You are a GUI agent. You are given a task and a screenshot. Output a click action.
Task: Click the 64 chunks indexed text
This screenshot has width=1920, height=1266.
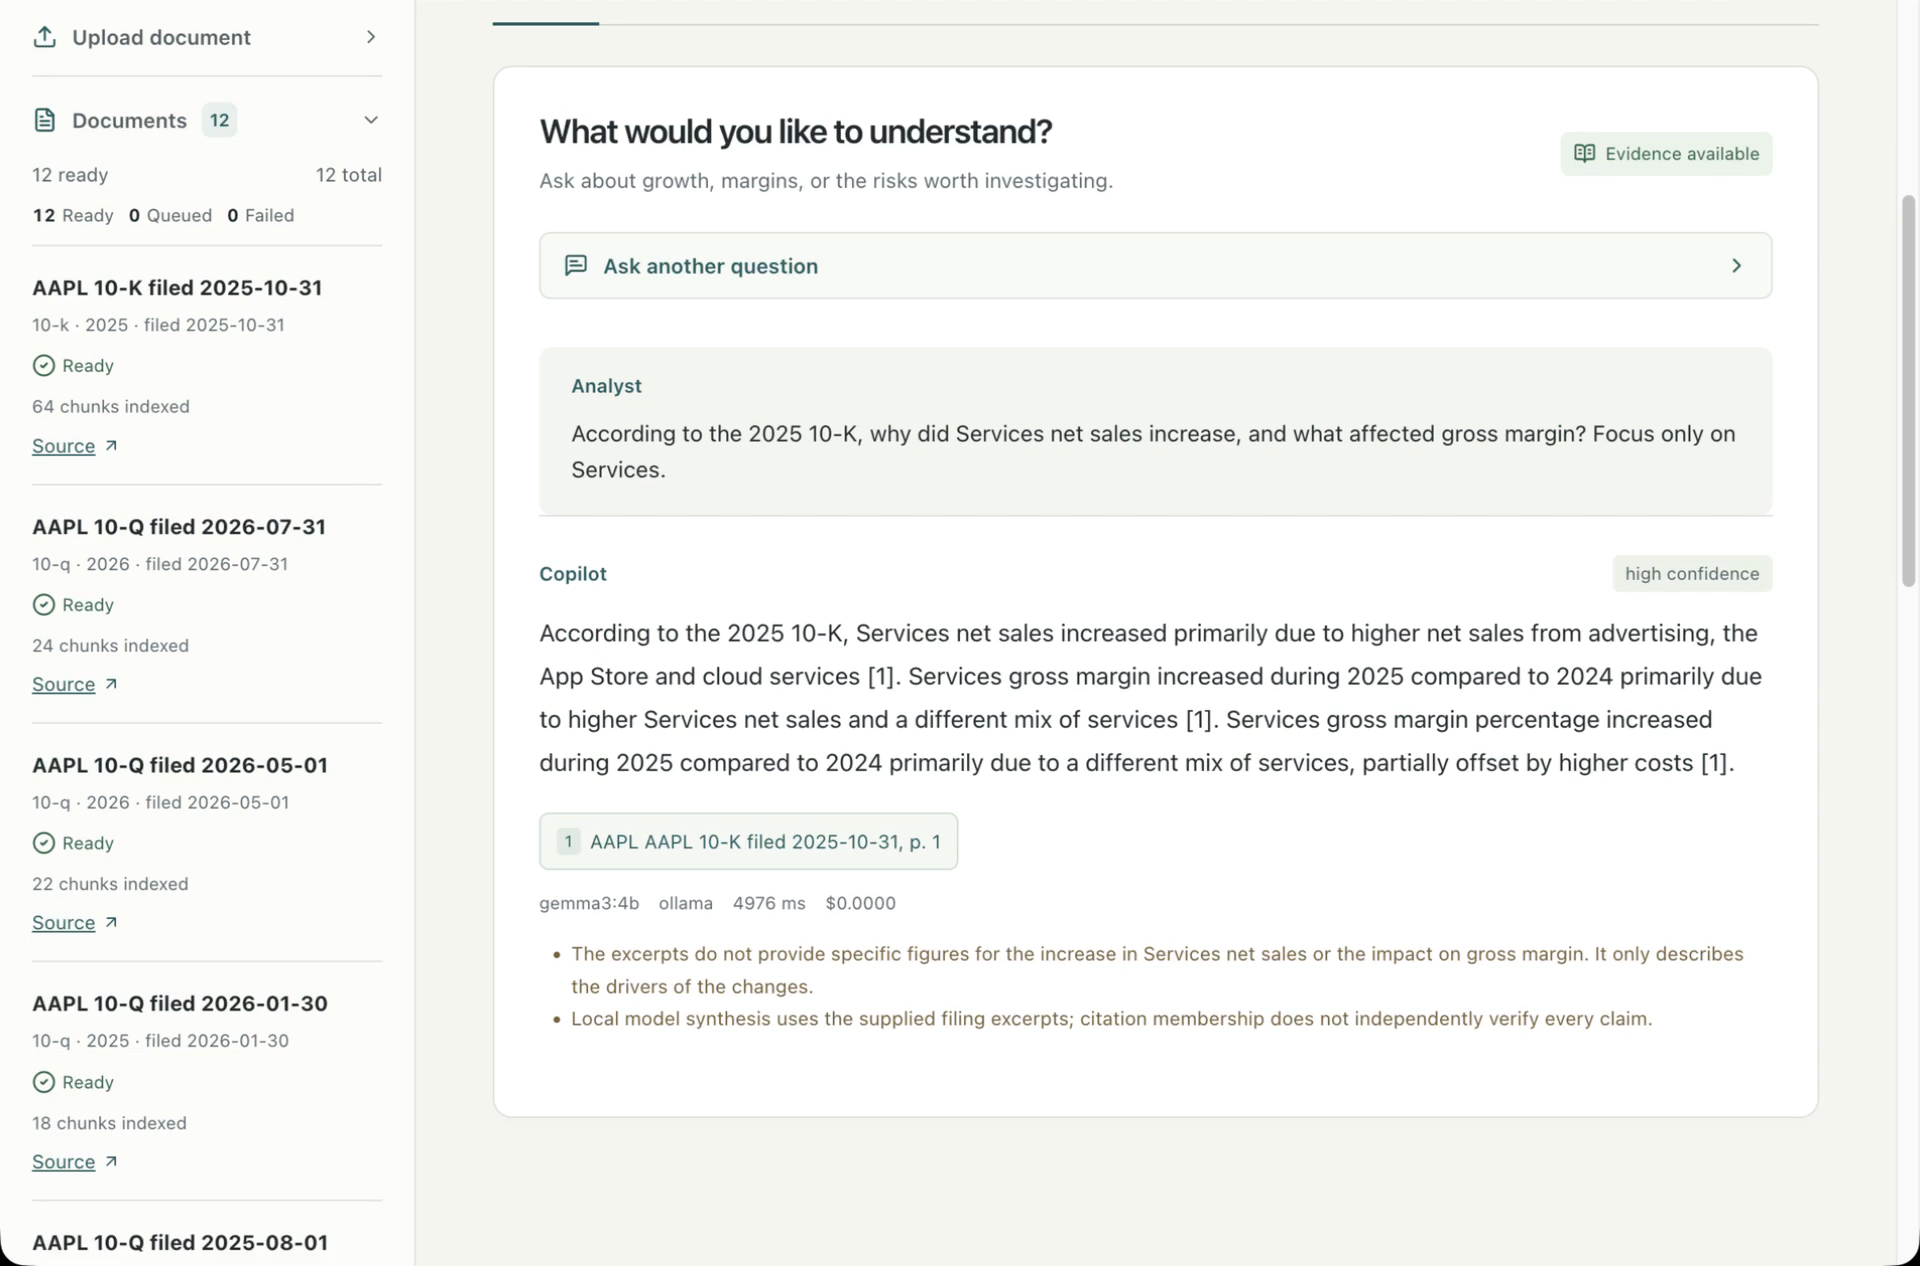point(111,406)
